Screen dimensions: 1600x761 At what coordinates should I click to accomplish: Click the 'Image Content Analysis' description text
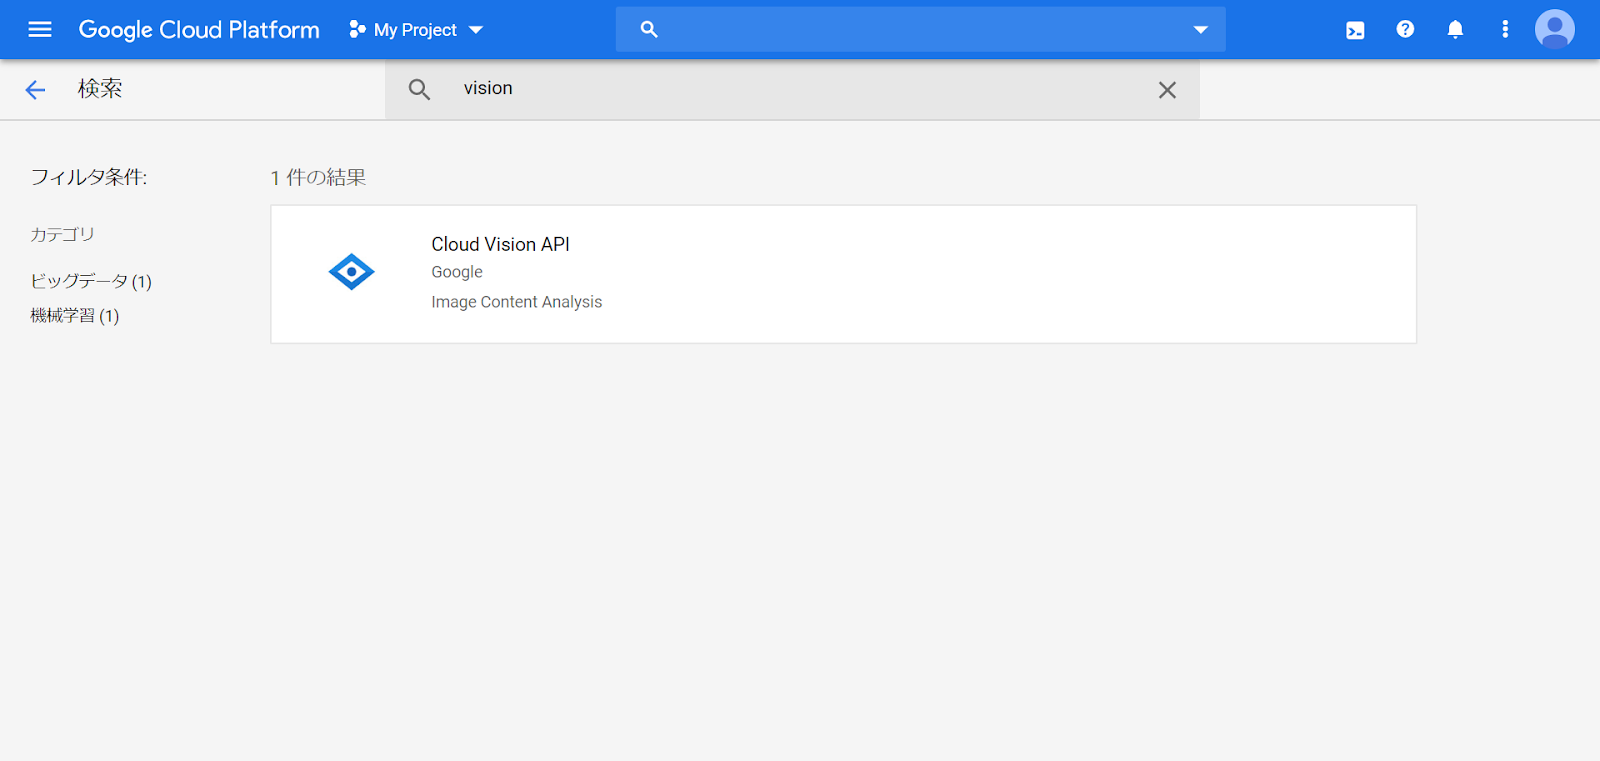point(517,302)
